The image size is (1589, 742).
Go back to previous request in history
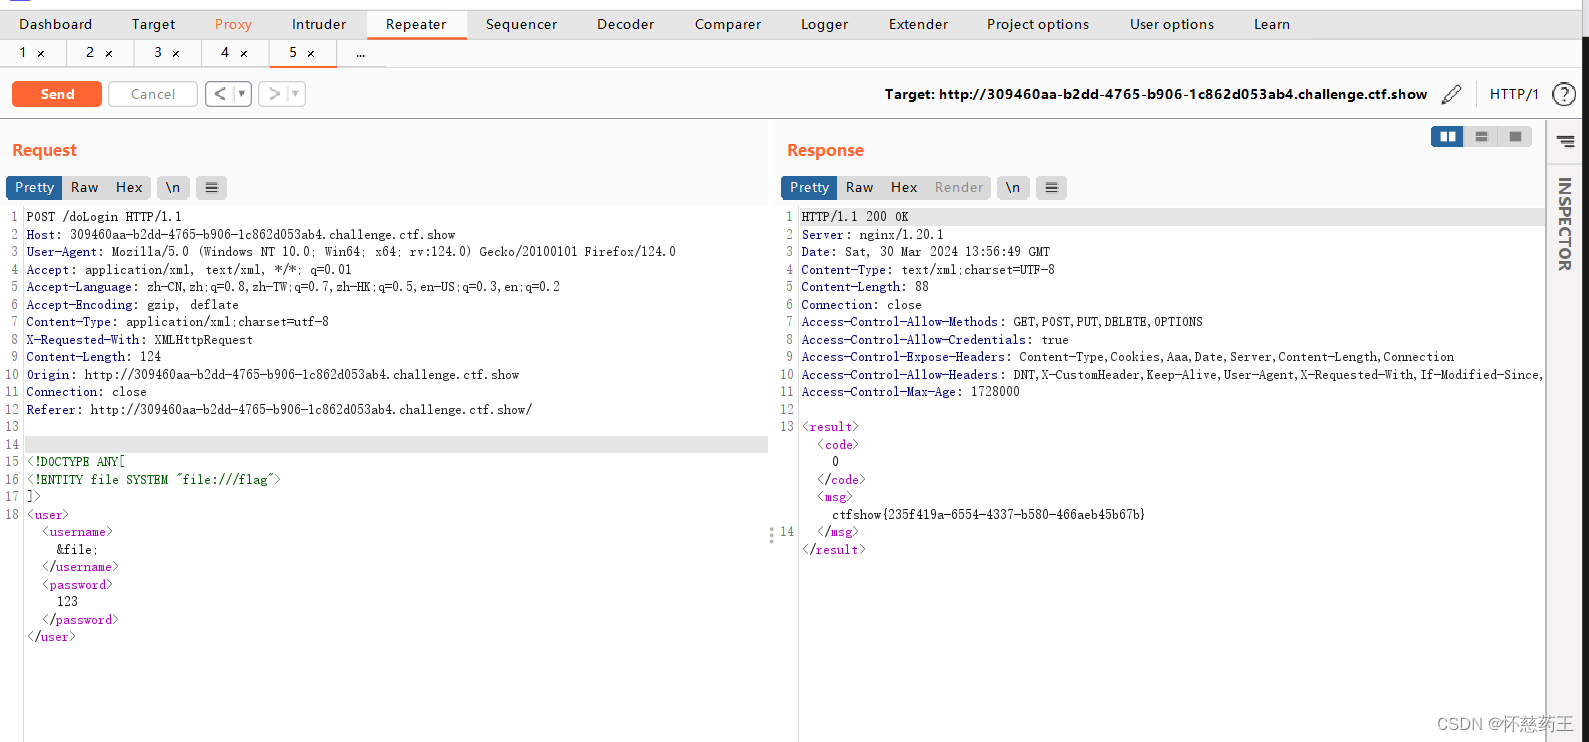pyautogui.click(x=220, y=94)
